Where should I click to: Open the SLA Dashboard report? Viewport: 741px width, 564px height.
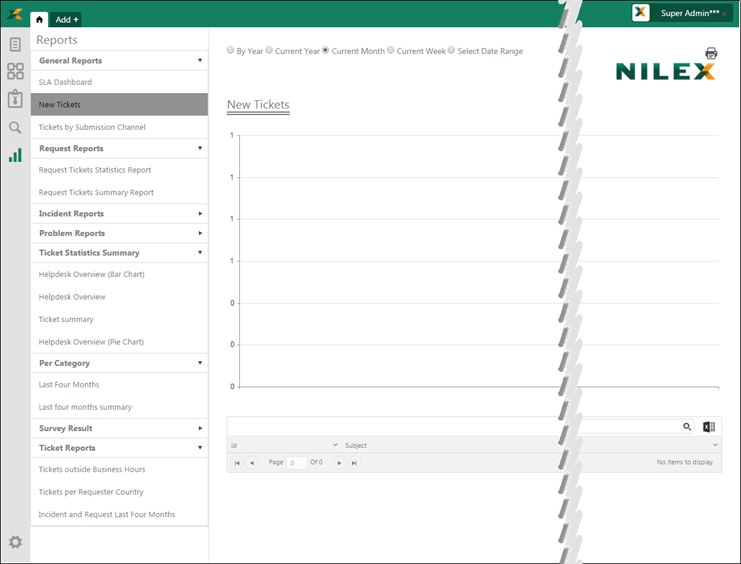[x=65, y=82]
